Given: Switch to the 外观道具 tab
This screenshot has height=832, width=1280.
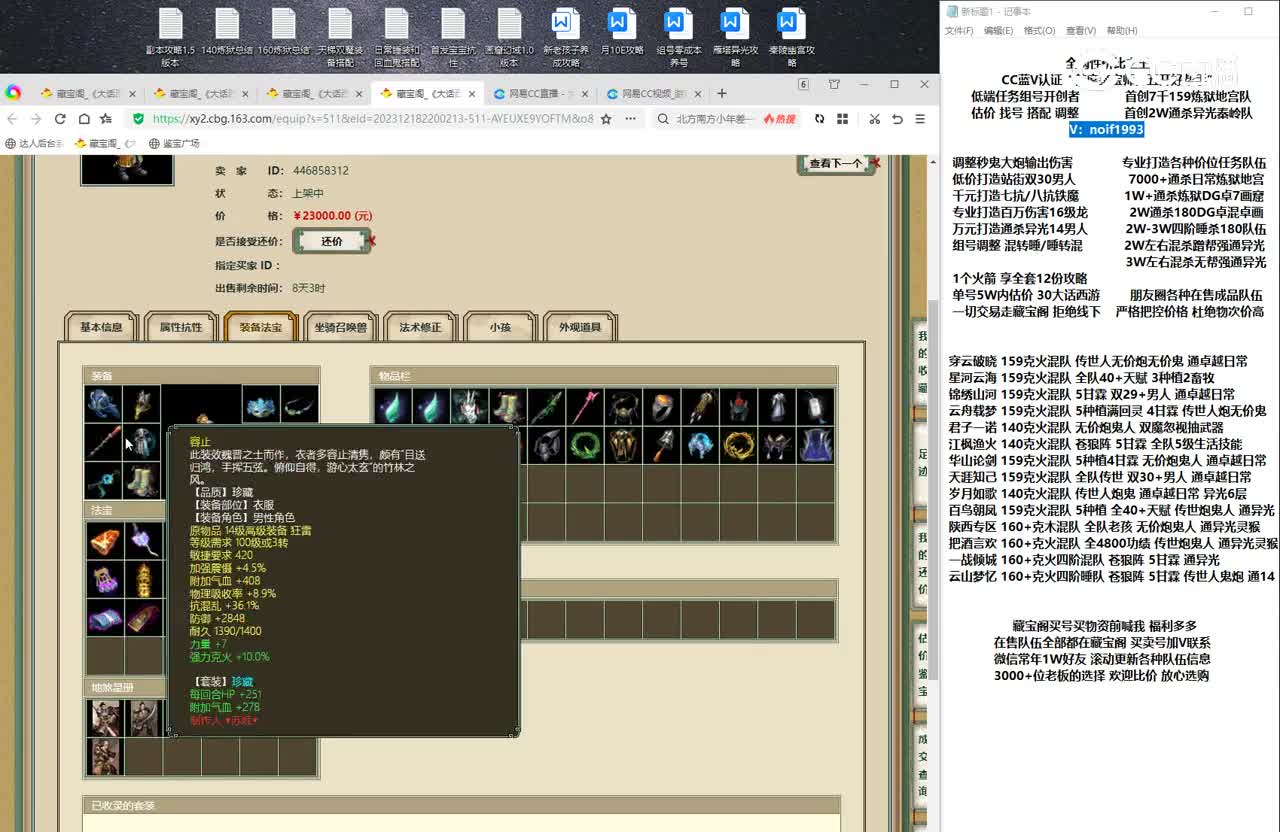Looking at the screenshot, I should [x=580, y=327].
